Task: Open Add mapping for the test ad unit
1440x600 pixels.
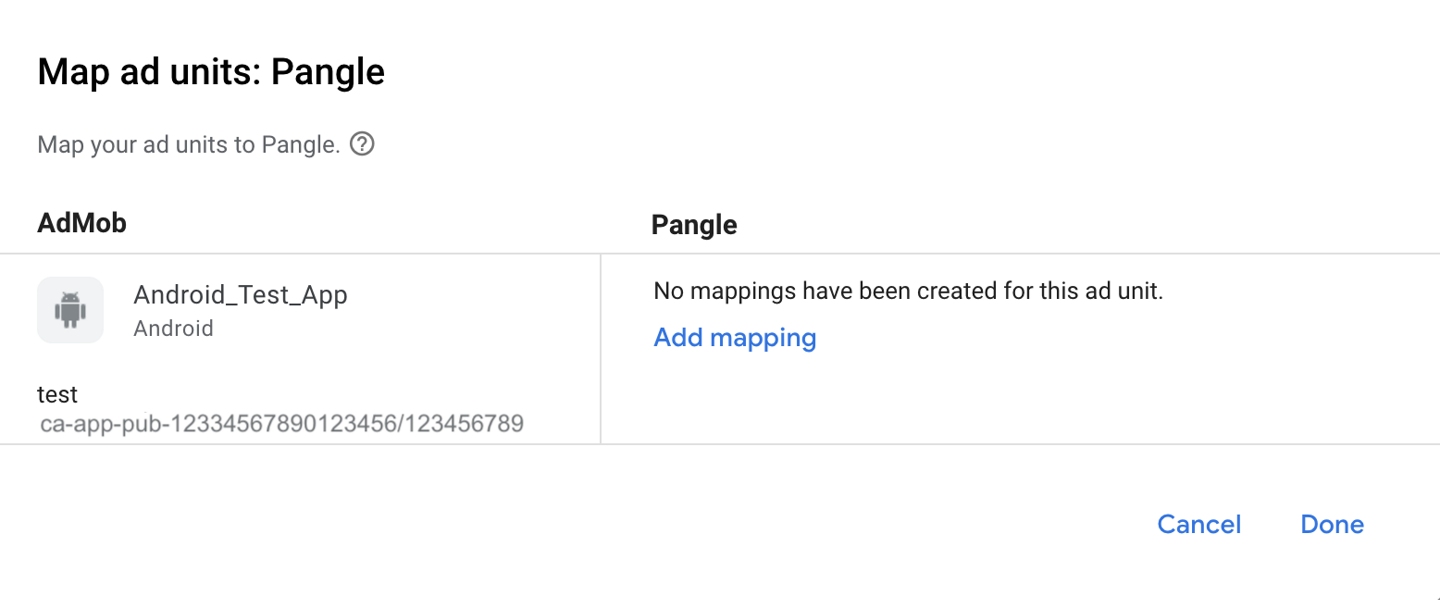Action: [x=734, y=337]
